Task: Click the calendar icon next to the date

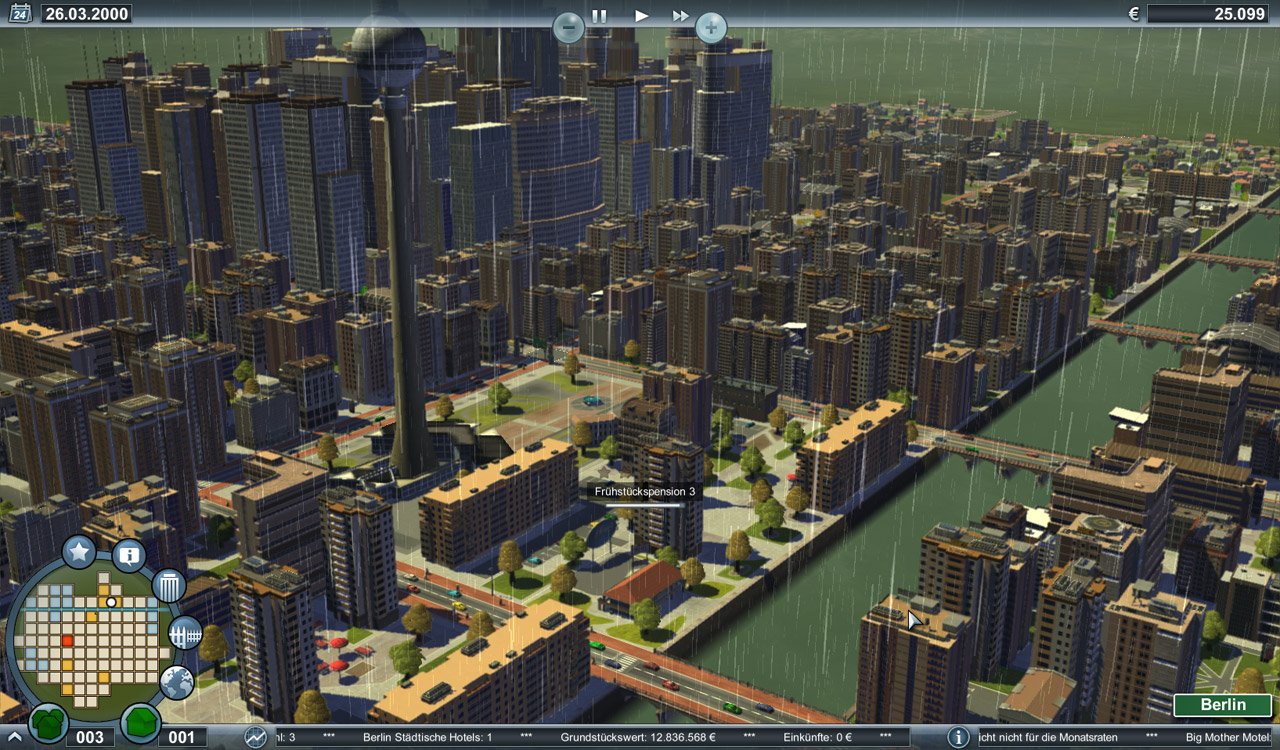Action: pos(20,13)
